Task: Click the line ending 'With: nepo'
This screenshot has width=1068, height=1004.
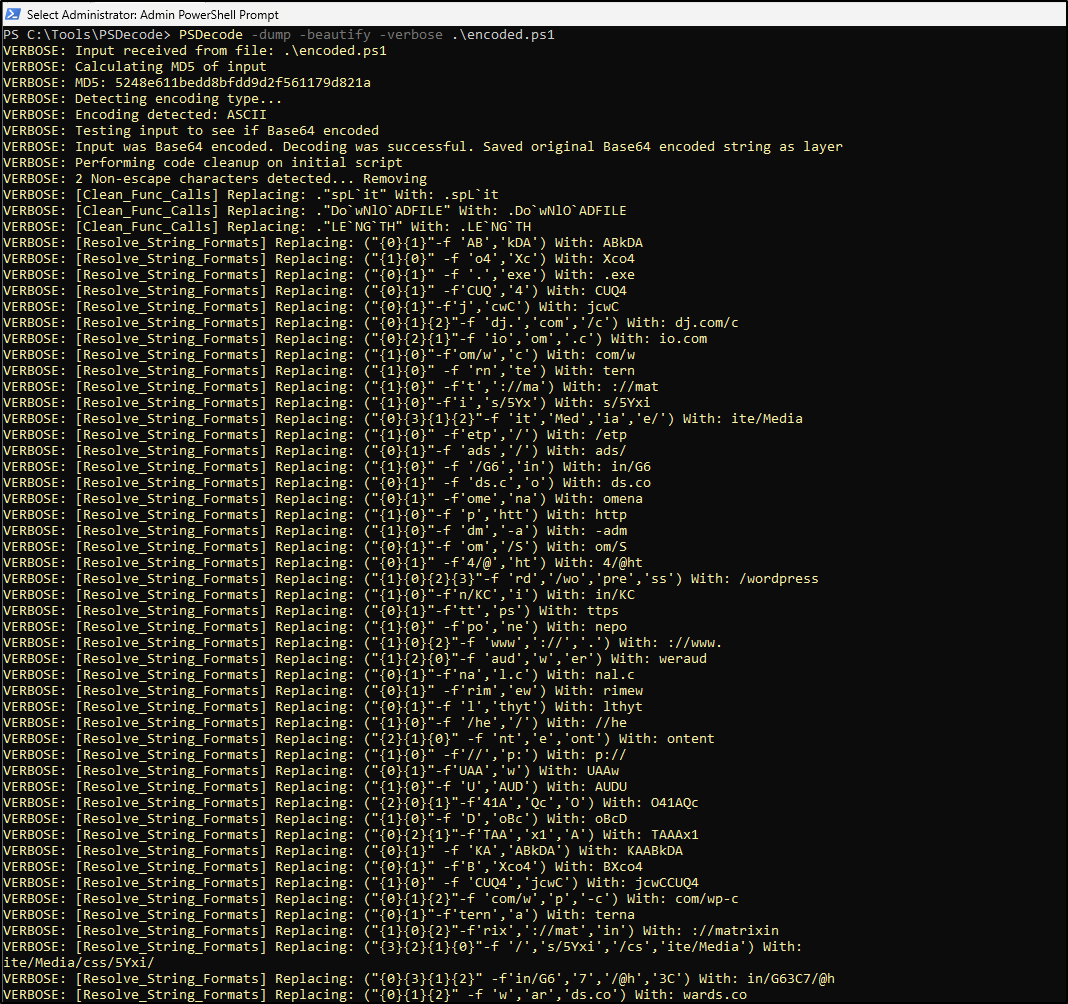Action: tap(315, 627)
